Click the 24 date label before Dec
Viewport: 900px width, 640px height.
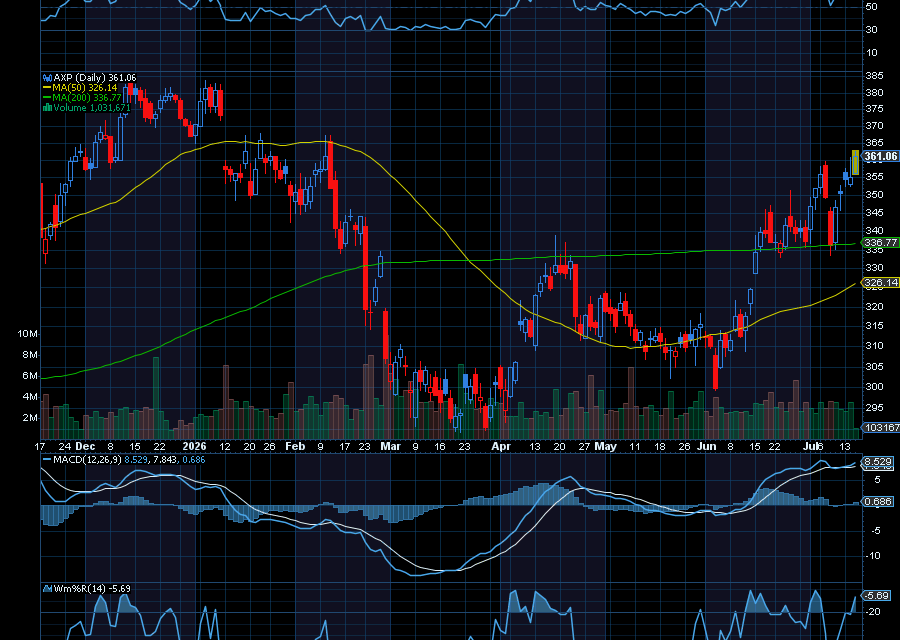(x=64, y=446)
